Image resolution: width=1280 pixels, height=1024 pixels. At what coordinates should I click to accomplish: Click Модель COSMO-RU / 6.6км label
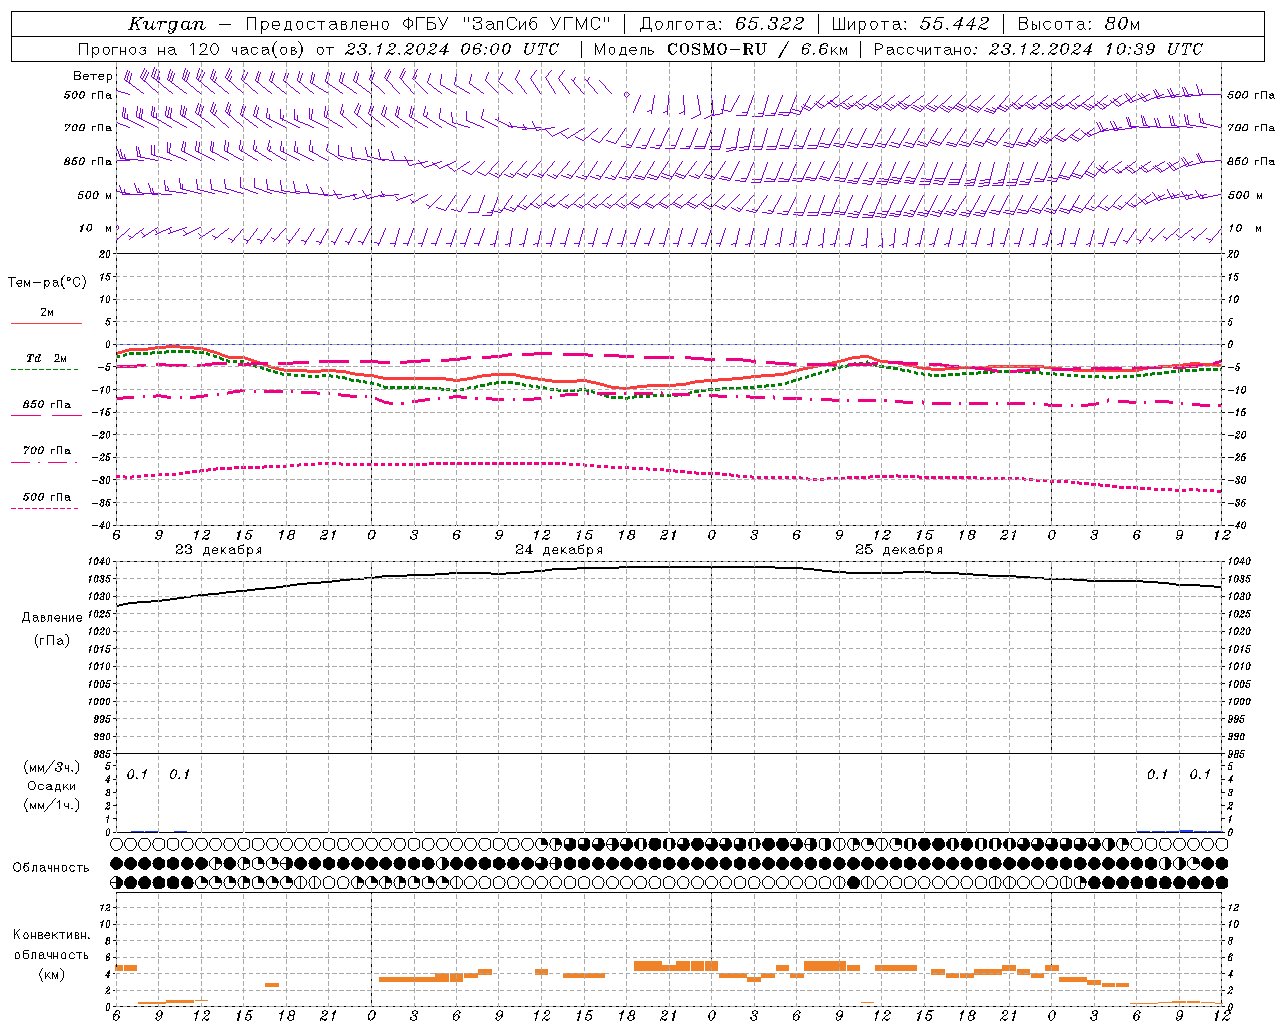[x=720, y=49]
